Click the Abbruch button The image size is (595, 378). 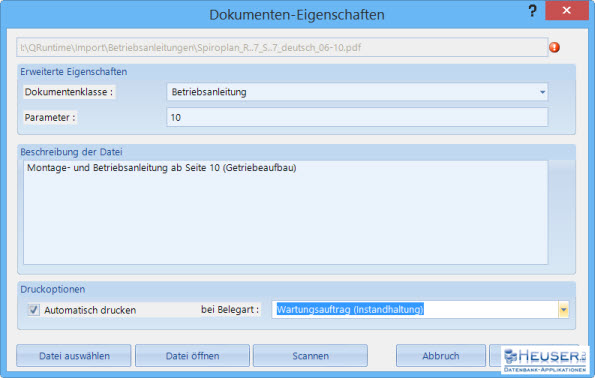pyautogui.click(x=441, y=356)
